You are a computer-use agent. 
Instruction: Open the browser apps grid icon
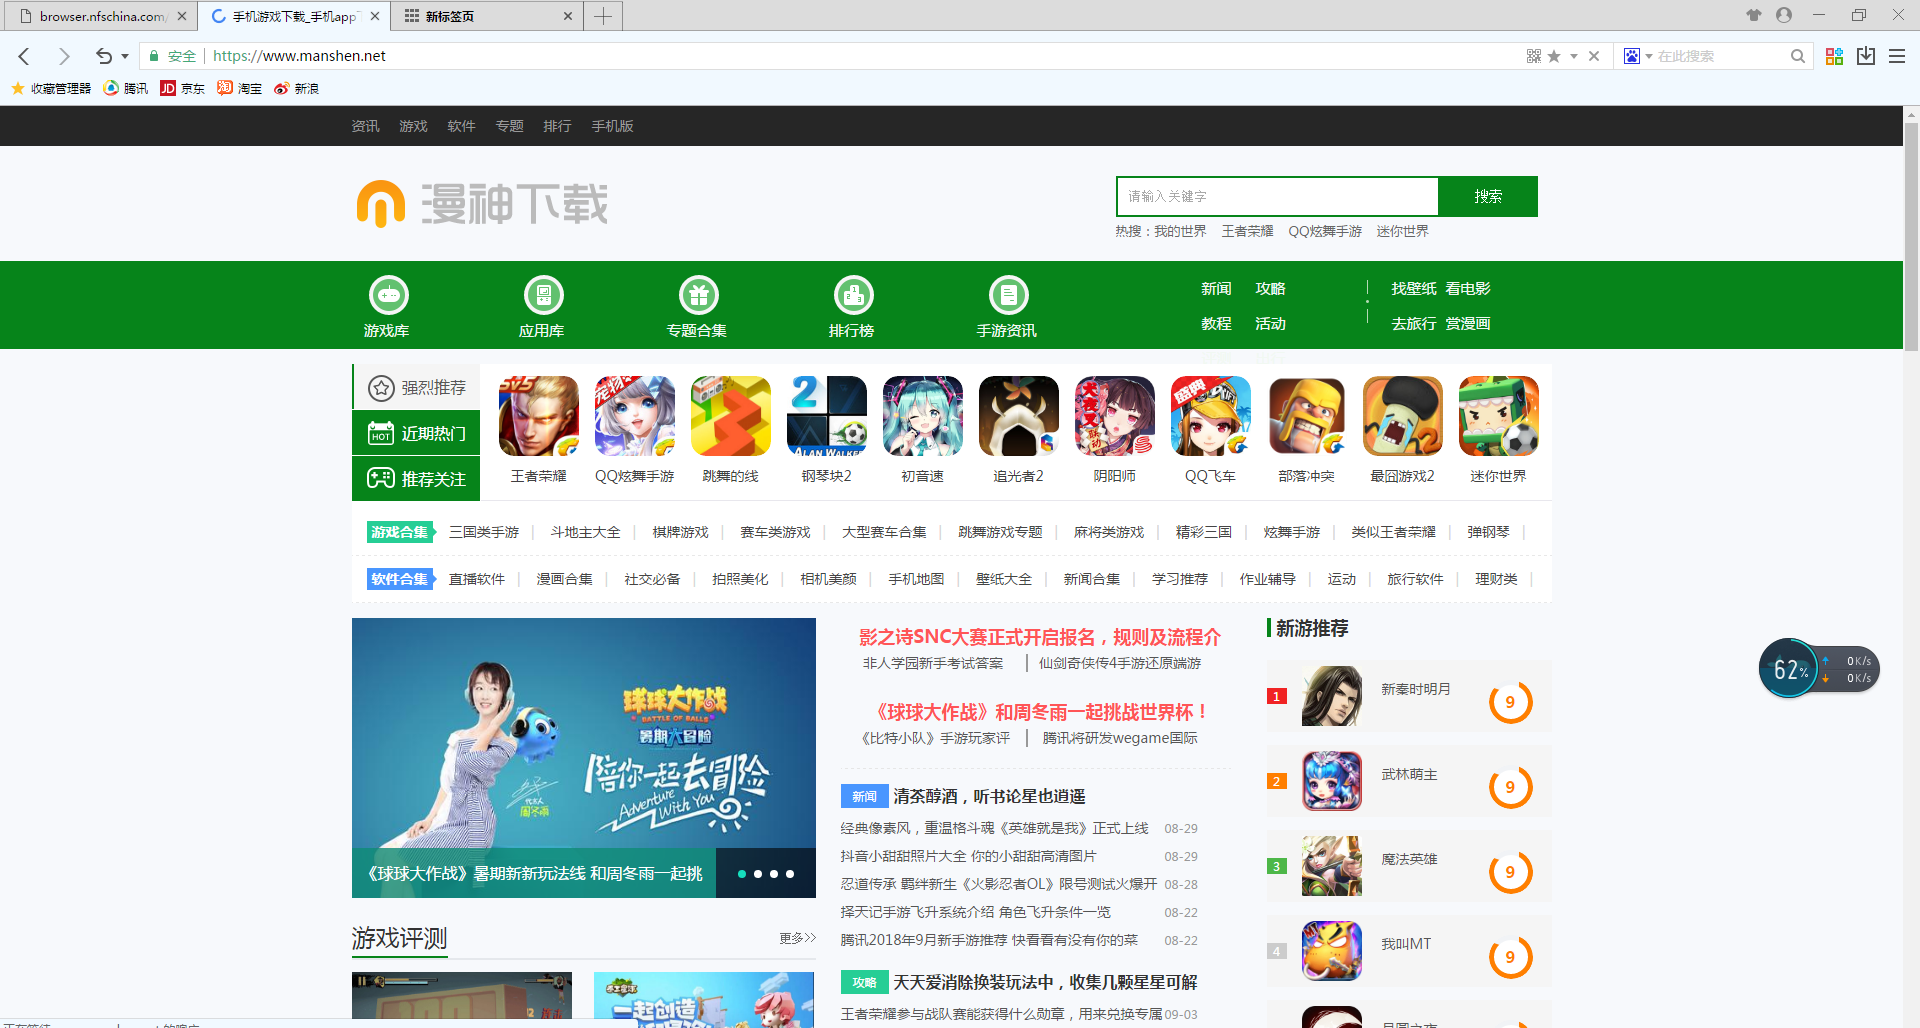tap(1834, 56)
